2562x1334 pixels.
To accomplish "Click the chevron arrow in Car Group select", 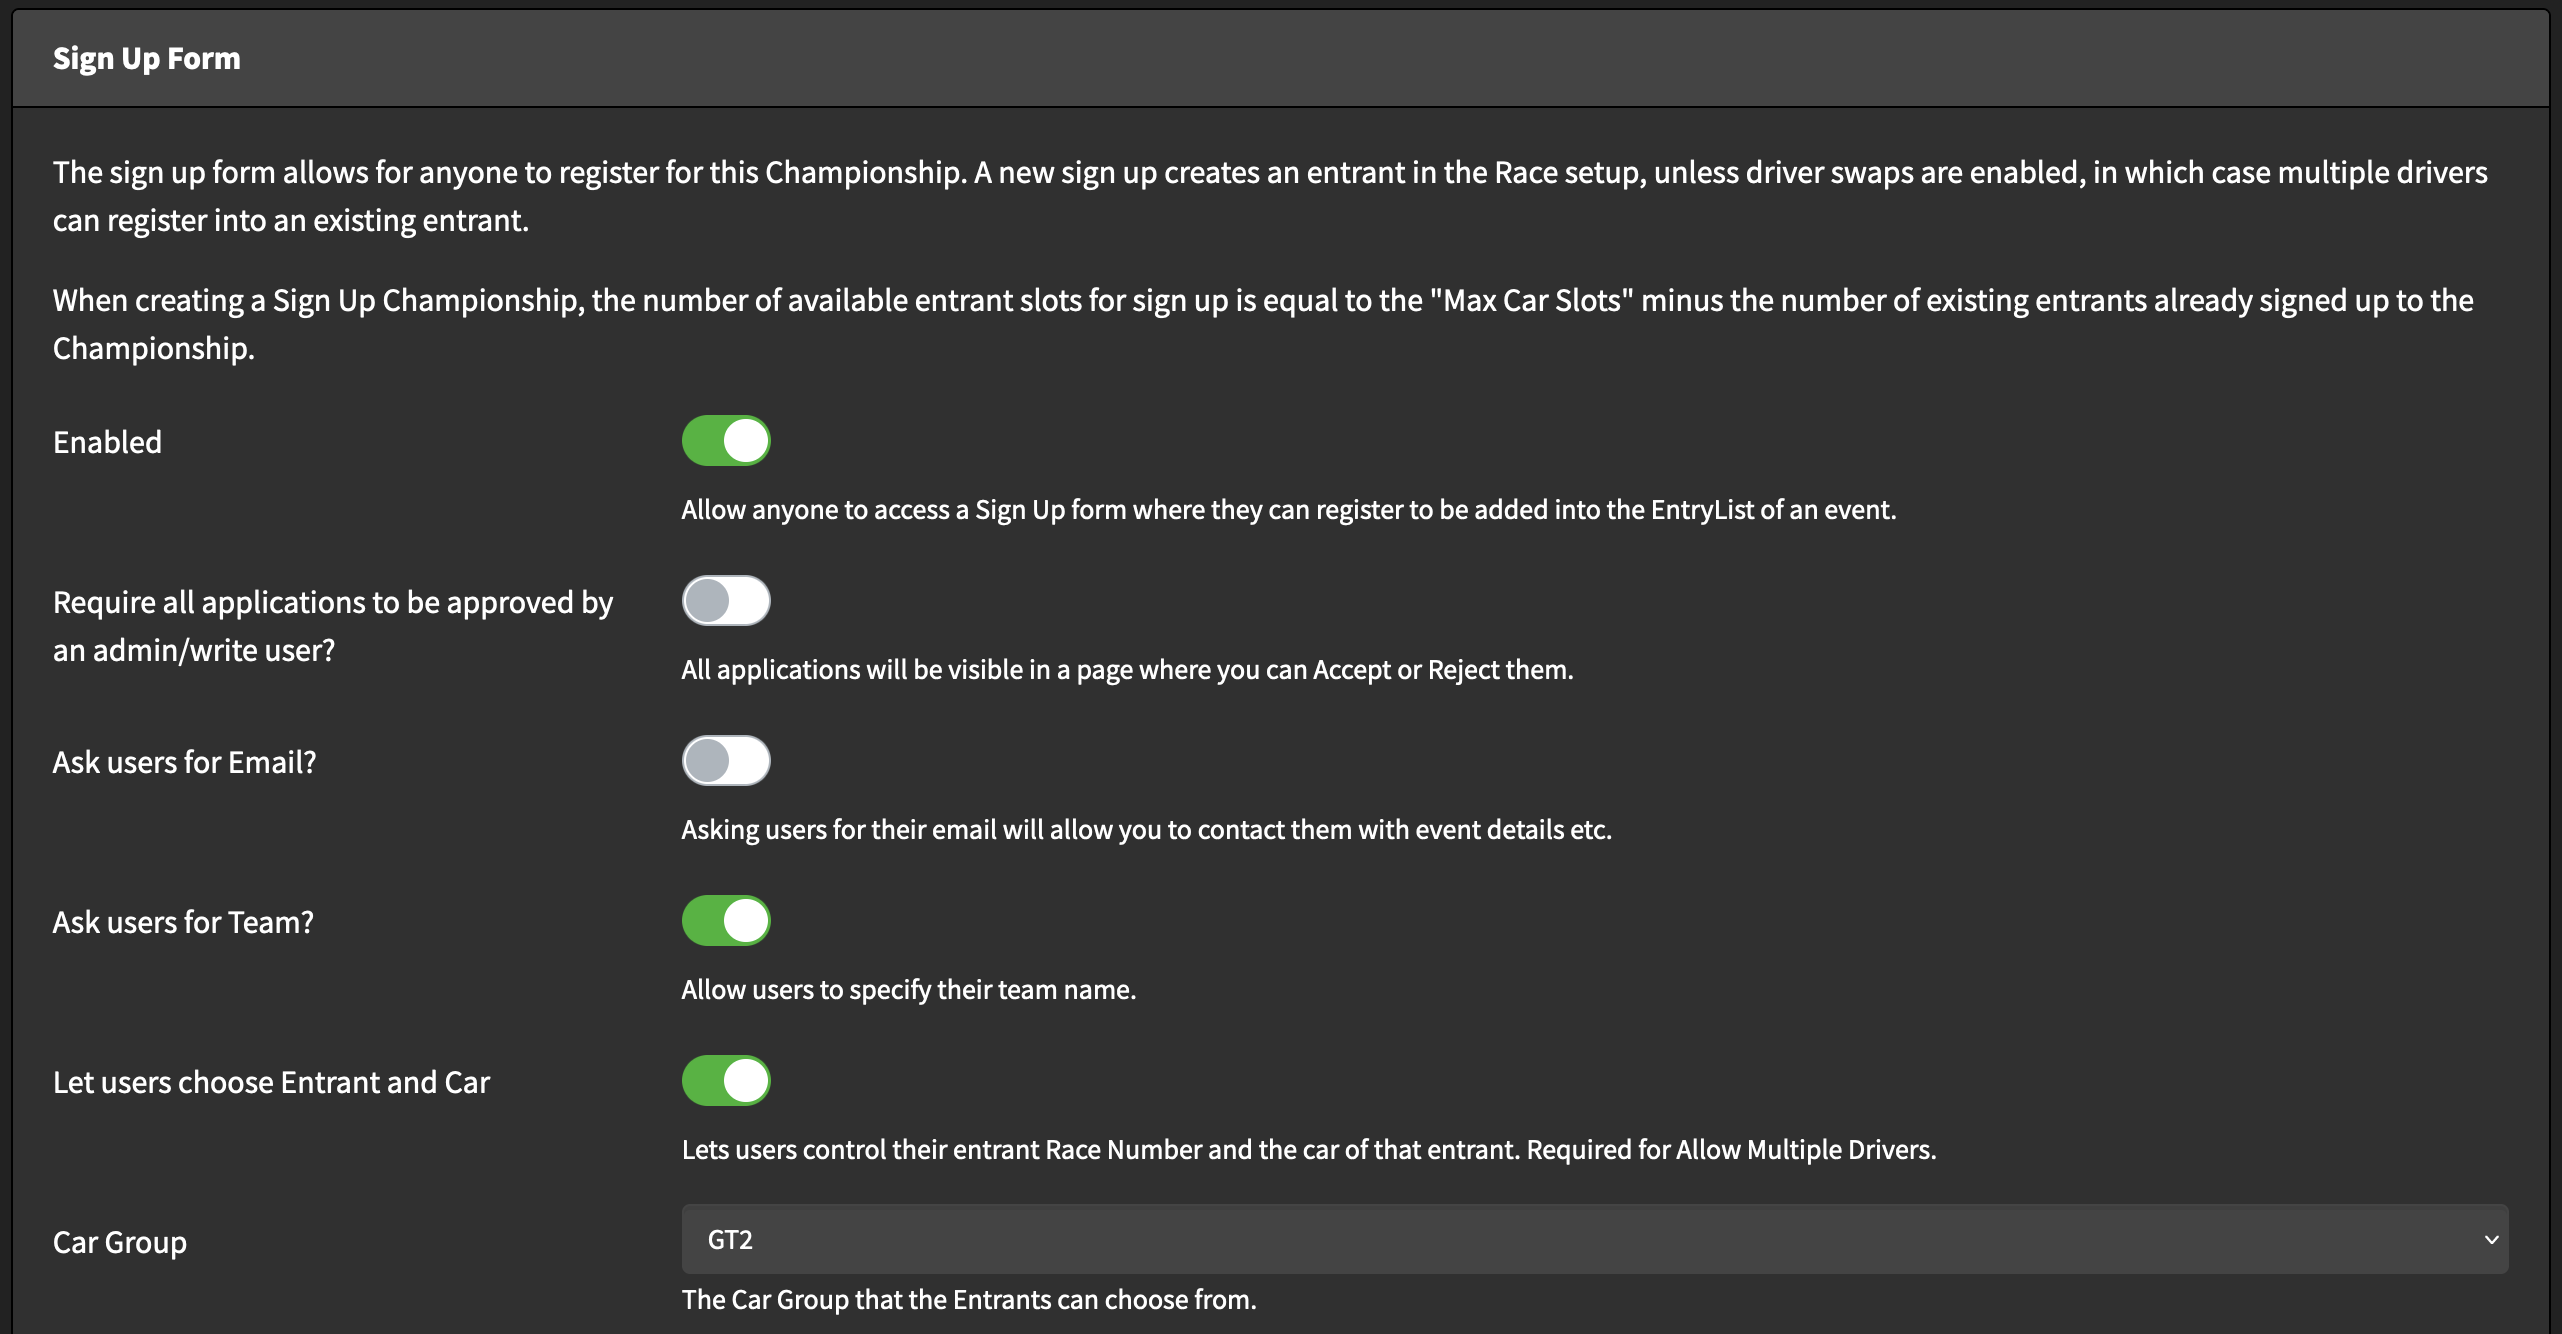I will pyautogui.click(x=2491, y=1240).
